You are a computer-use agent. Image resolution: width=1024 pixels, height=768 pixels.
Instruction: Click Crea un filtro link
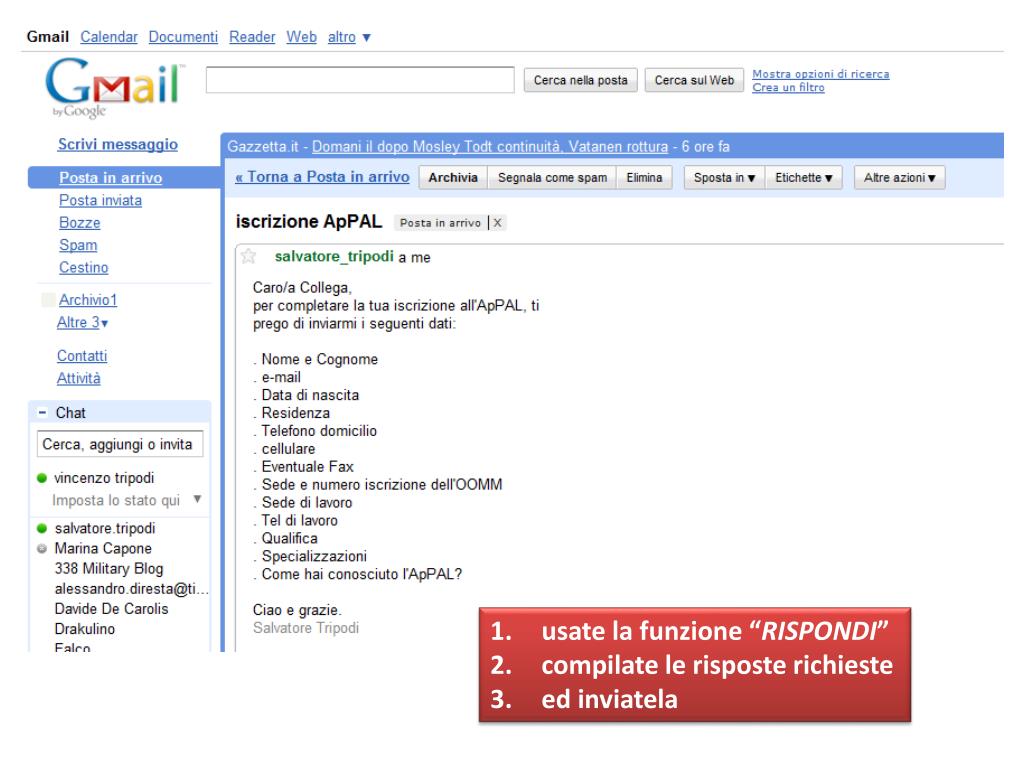788,88
